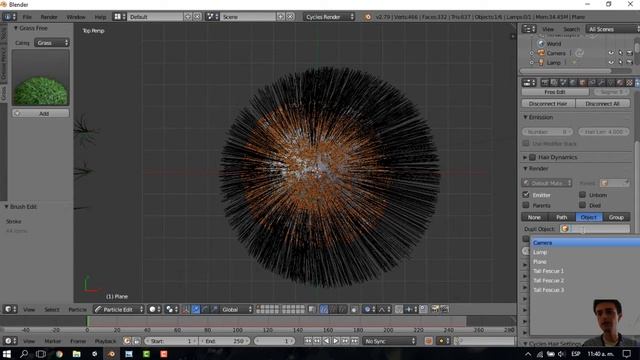
Task: Jump to end frame in timeline
Action: [355, 341]
